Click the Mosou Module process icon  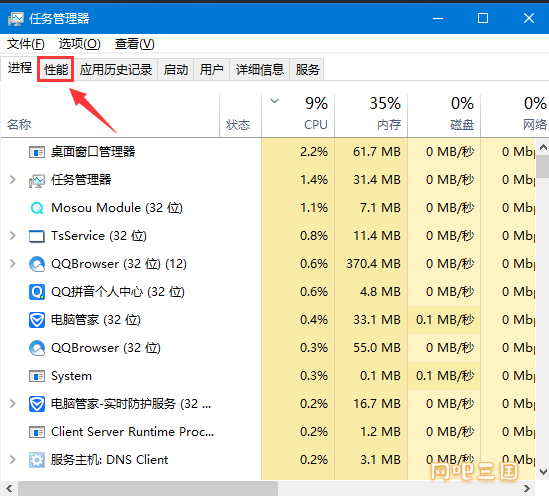point(37,208)
